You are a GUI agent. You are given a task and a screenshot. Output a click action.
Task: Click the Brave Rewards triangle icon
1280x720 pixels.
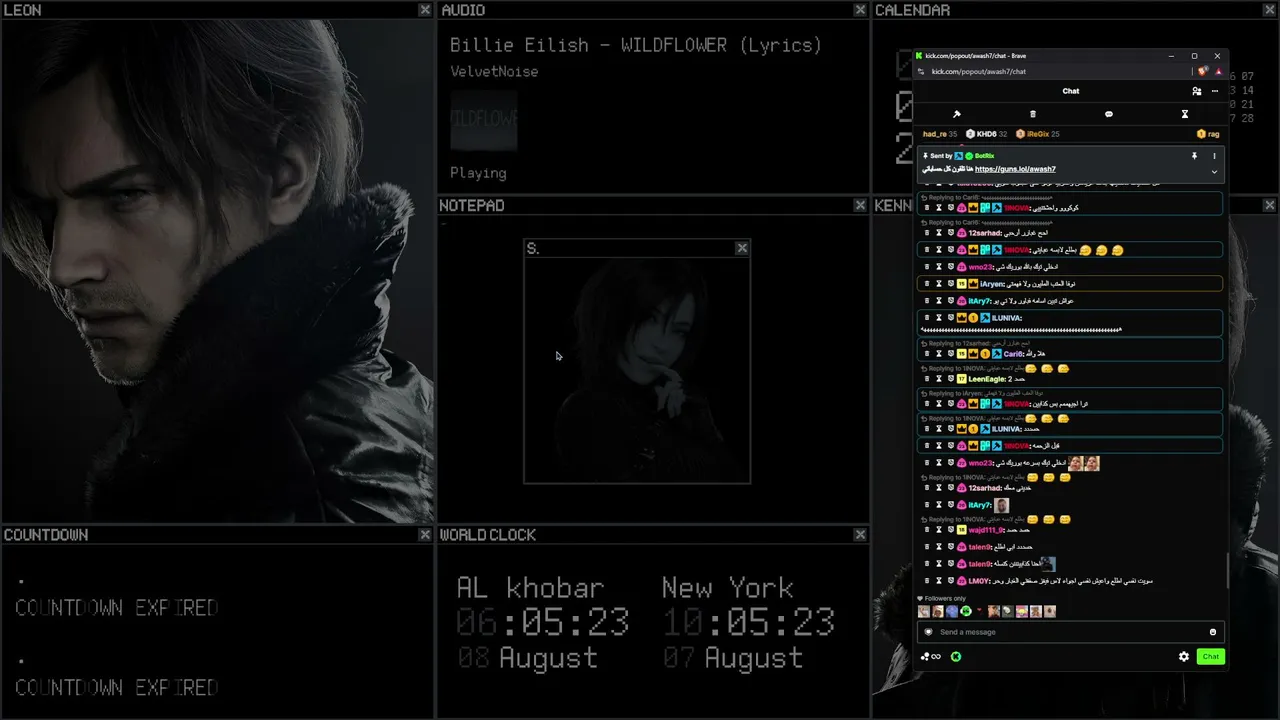(x=1218, y=71)
